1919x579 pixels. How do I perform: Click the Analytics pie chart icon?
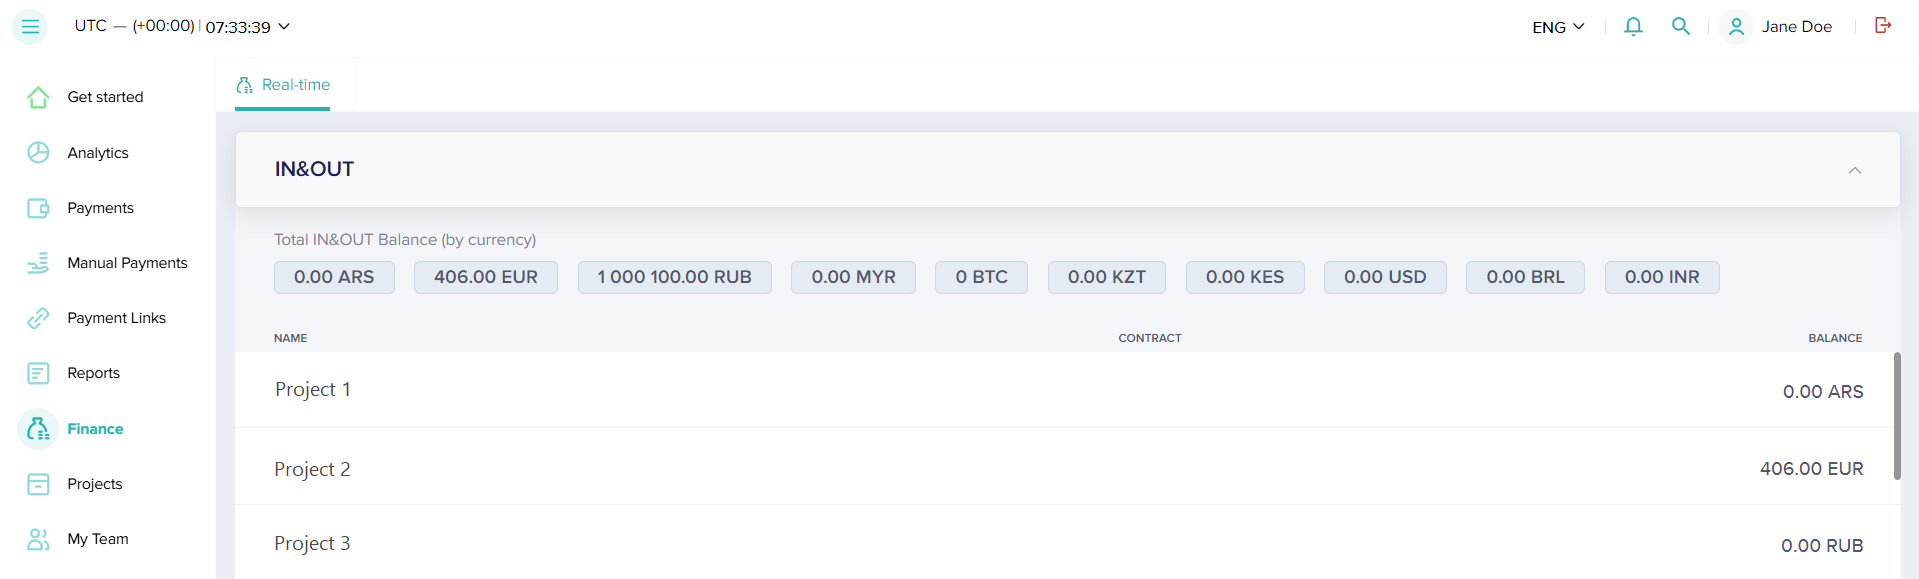[x=38, y=152]
